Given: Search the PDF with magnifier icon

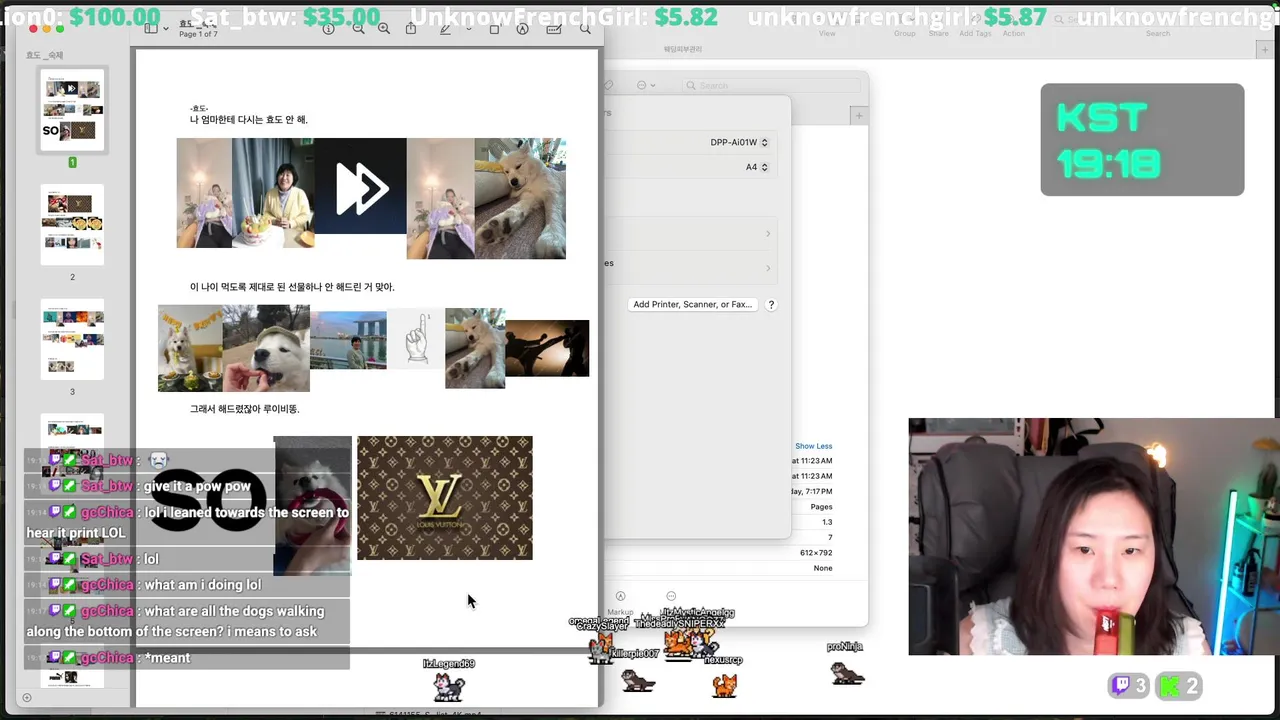Looking at the screenshot, I should [x=586, y=29].
